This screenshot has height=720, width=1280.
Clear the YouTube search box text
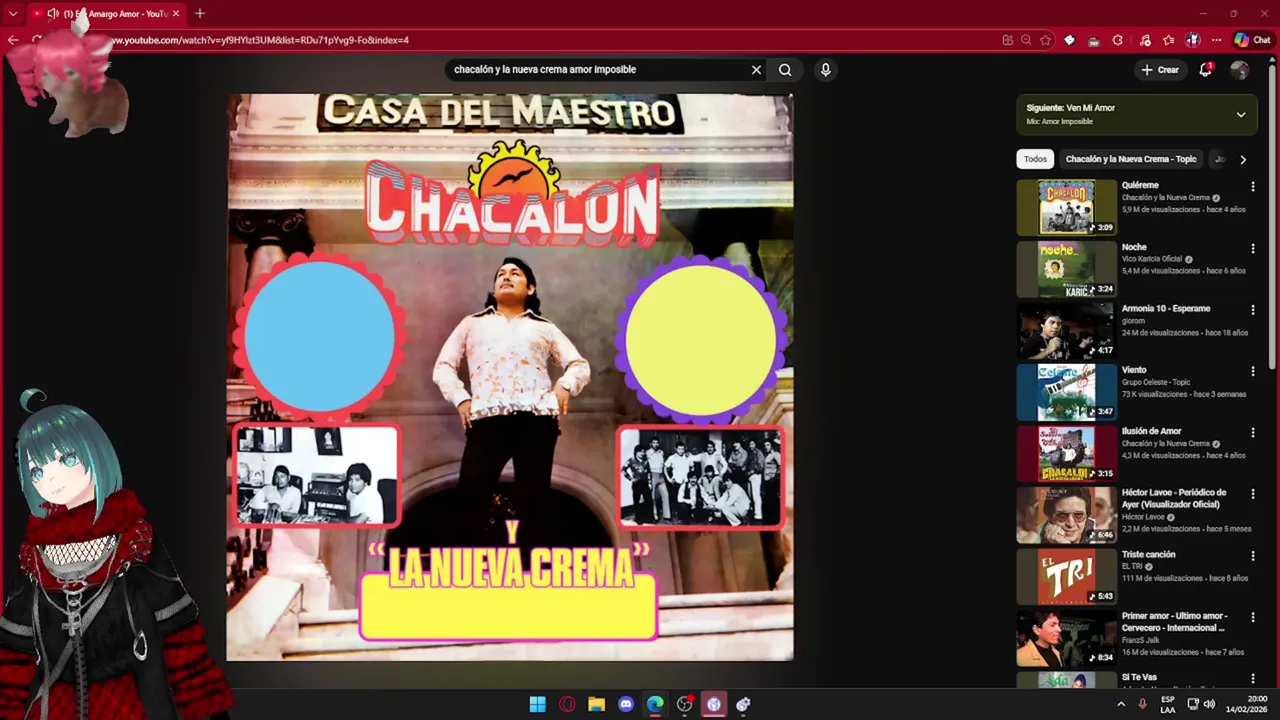(756, 70)
